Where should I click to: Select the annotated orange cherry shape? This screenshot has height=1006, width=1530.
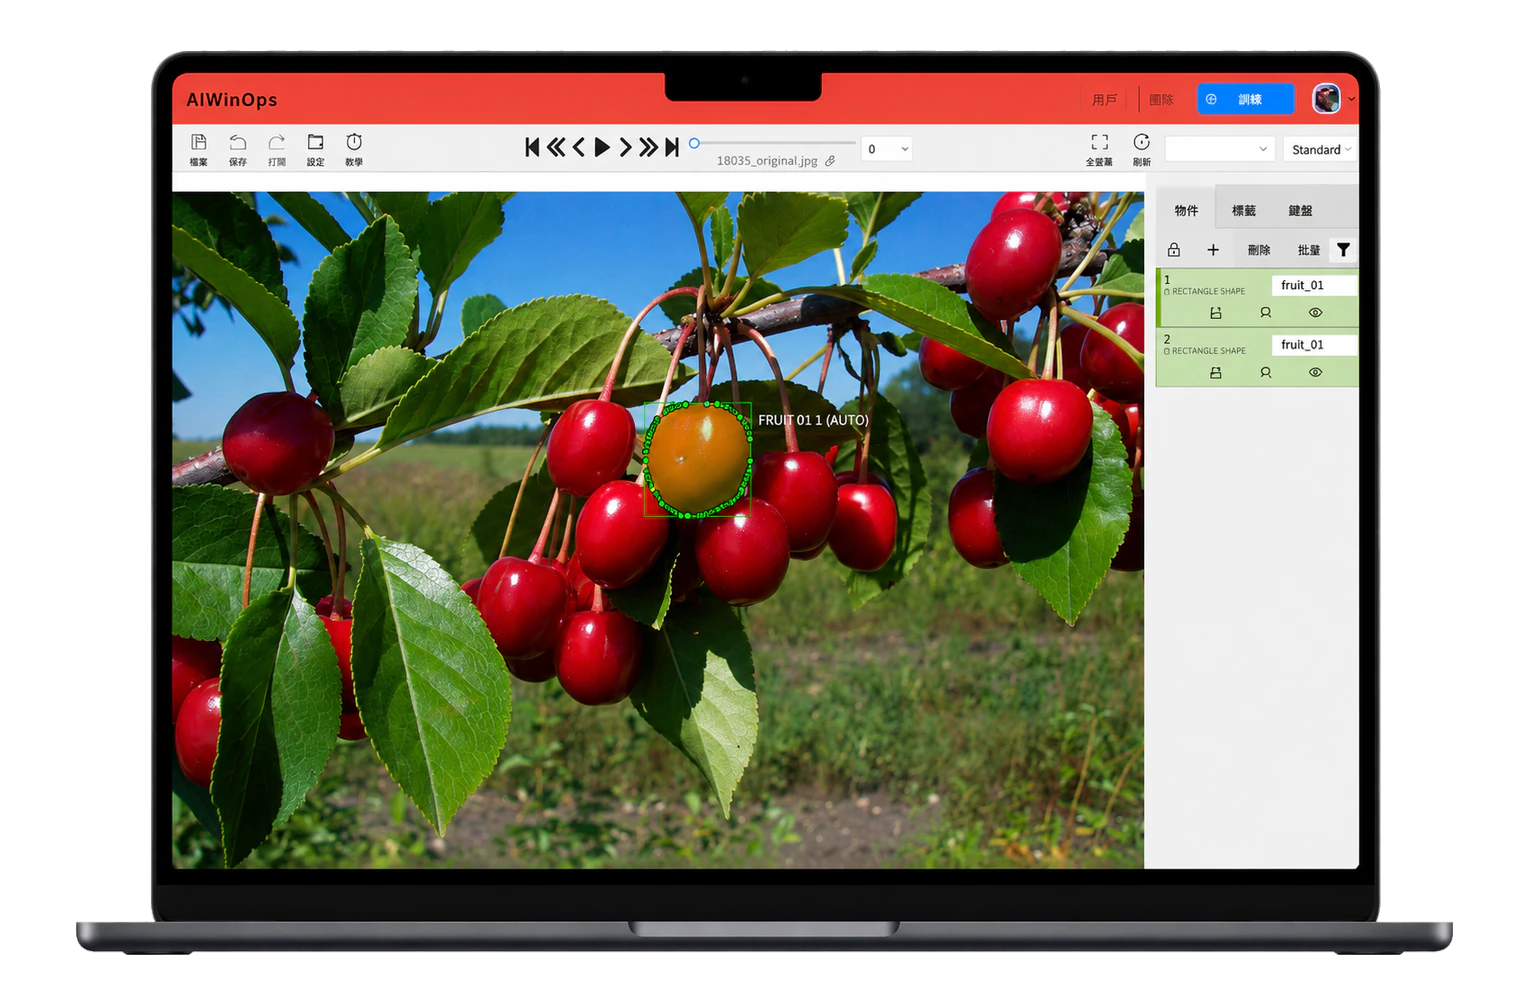coord(697,459)
